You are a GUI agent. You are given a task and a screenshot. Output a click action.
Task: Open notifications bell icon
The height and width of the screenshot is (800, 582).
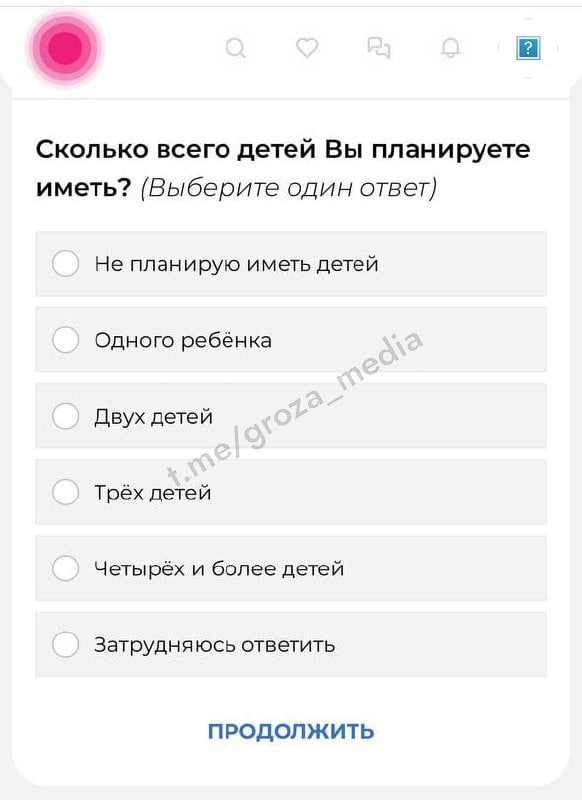[x=450, y=48]
